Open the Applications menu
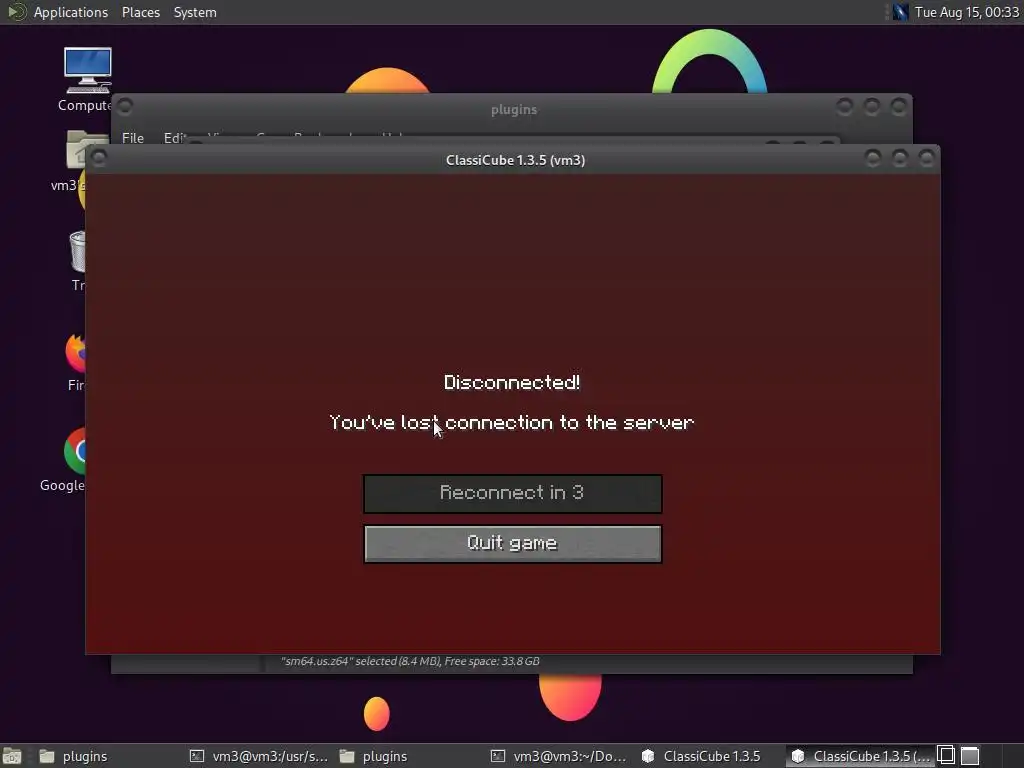Image resolution: width=1024 pixels, height=768 pixels. 71,12
